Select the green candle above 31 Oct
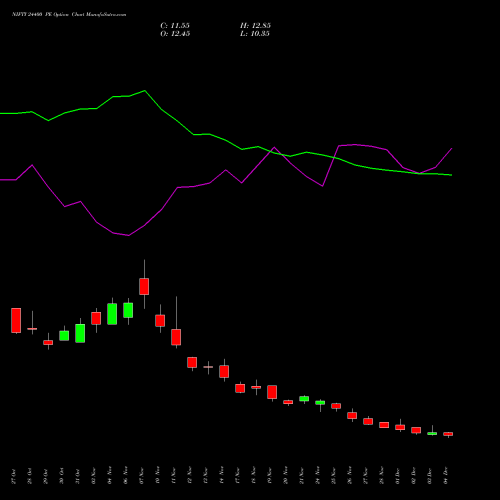500x500 pixels. coord(80,333)
